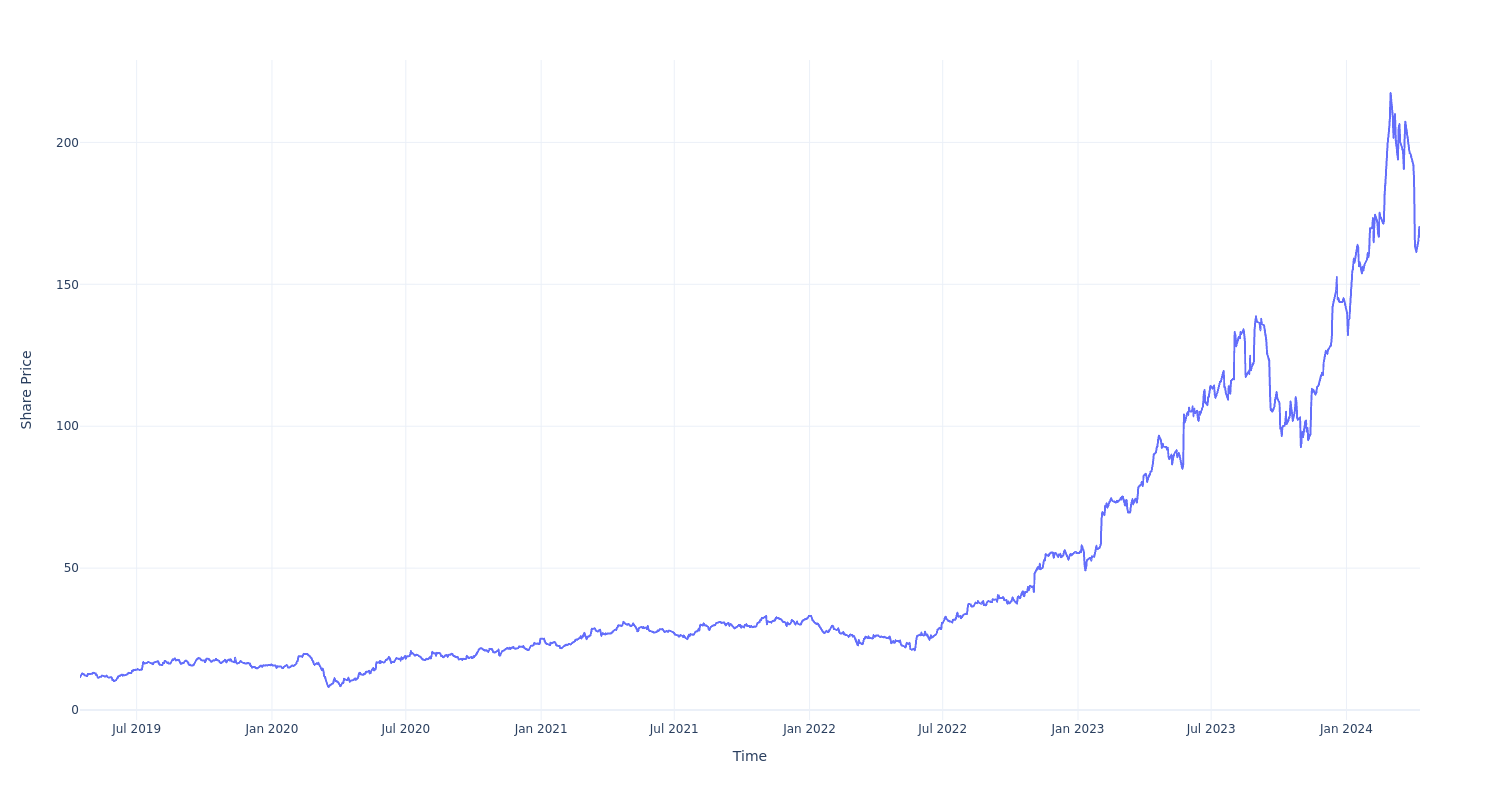The width and height of the screenshot is (1500, 800).
Task: Click the 'Jan 2022' x-axis label
Action: coord(809,729)
